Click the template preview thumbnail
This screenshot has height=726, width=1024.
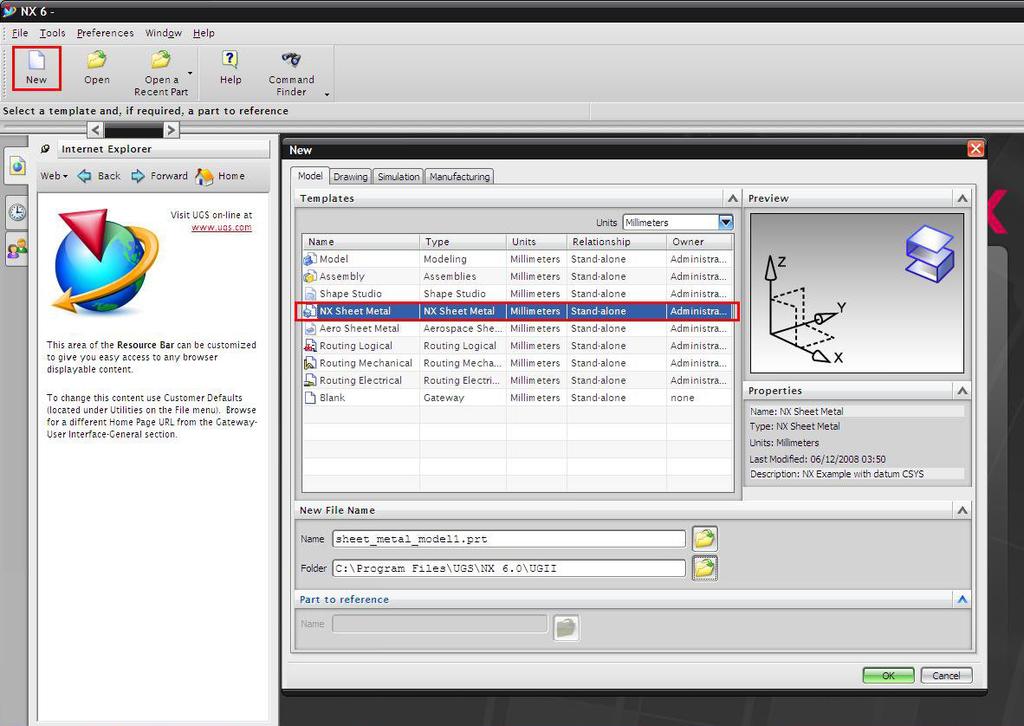(x=857, y=293)
